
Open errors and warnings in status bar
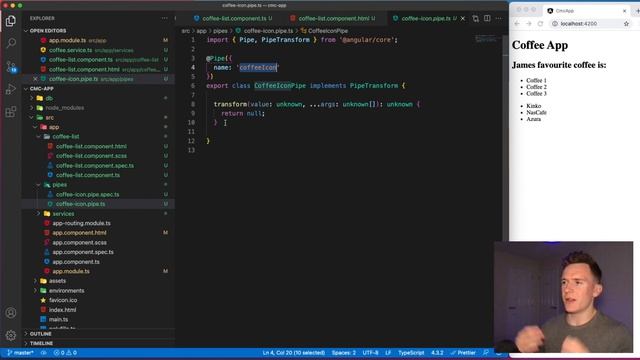tap(65, 353)
